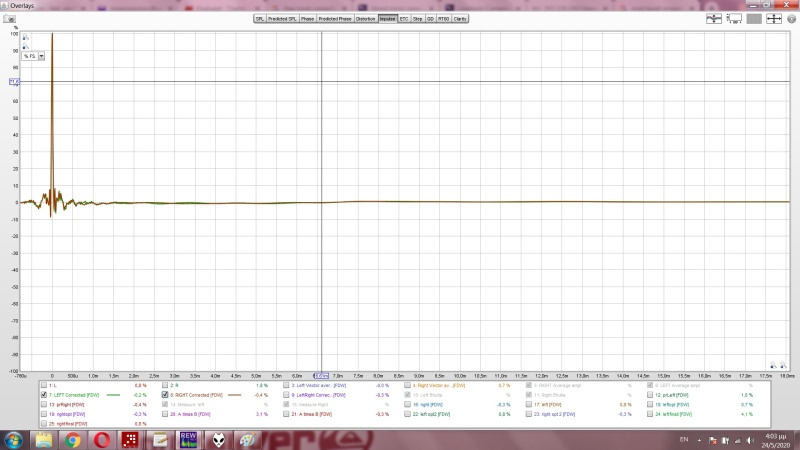Open the graph limits icon
This screenshot has height=450, width=800.
[734, 18]
